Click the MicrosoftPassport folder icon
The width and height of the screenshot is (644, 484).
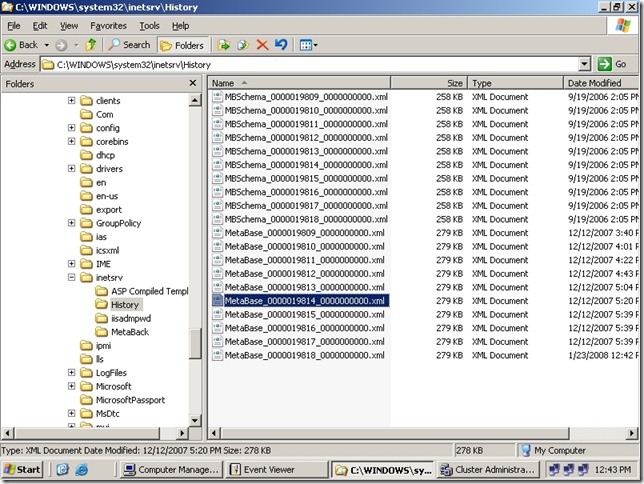(86, 399)
